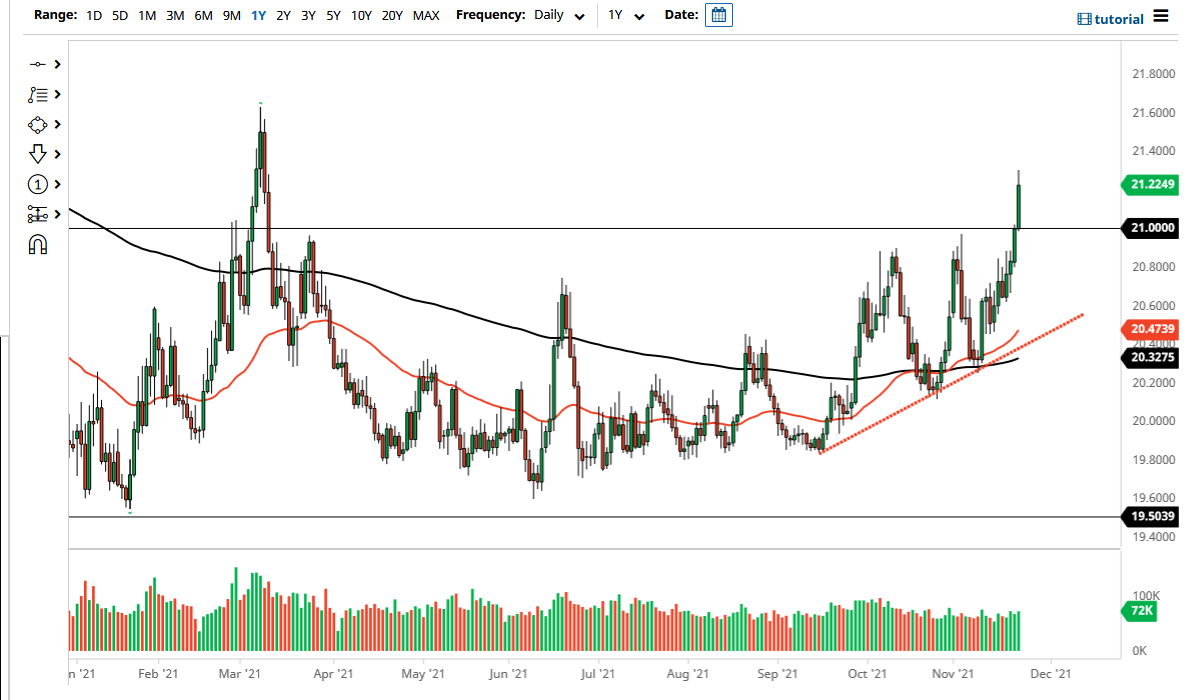Expand the trendline tool options chevron
The height and width of the screenshot is (700, 1189).
[x=57, y=64]
